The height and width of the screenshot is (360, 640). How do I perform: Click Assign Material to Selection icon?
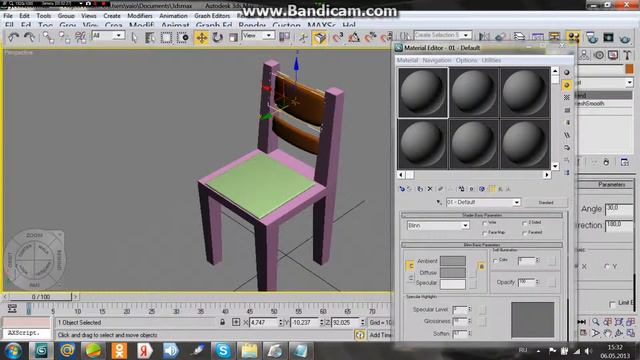[420, 189]
